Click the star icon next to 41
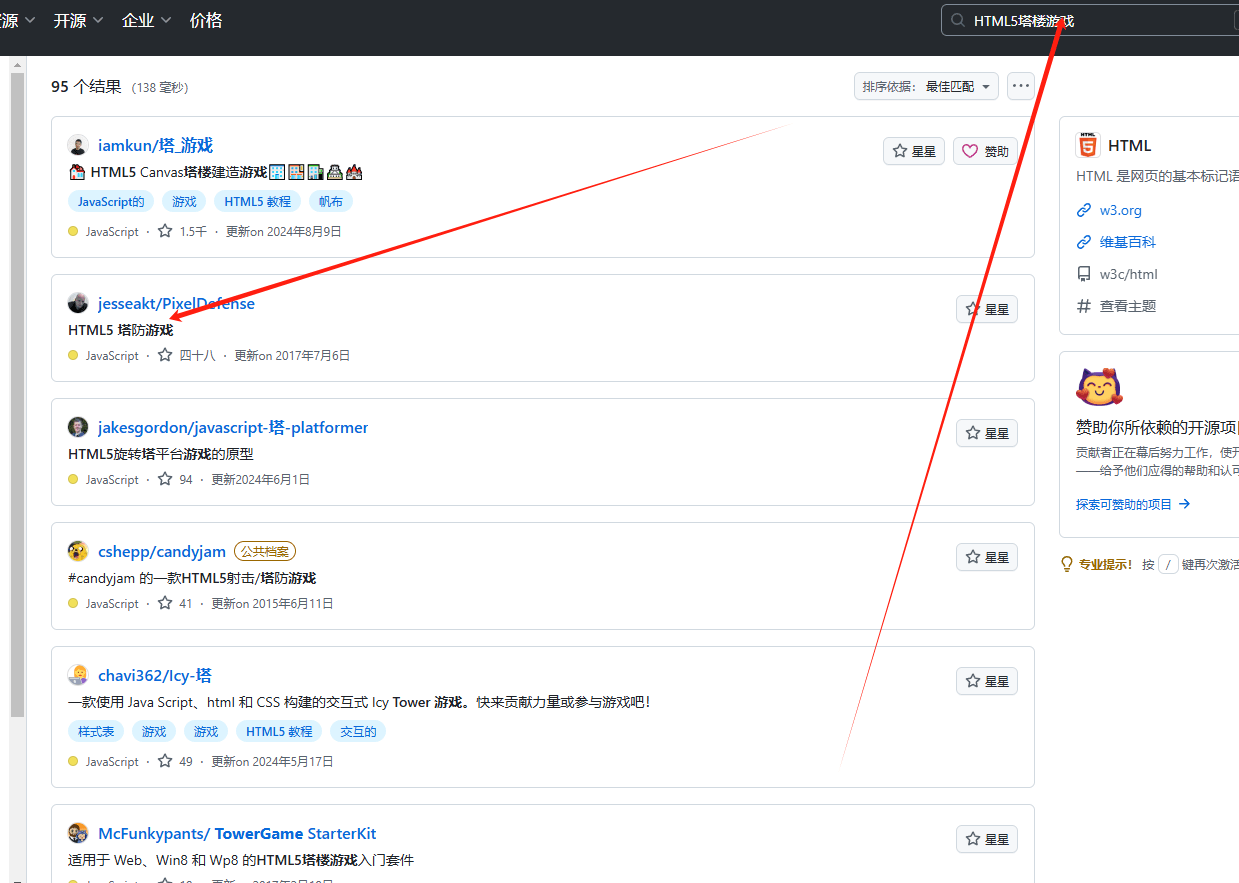1239x883 pixels. click(x=165, y=603)
